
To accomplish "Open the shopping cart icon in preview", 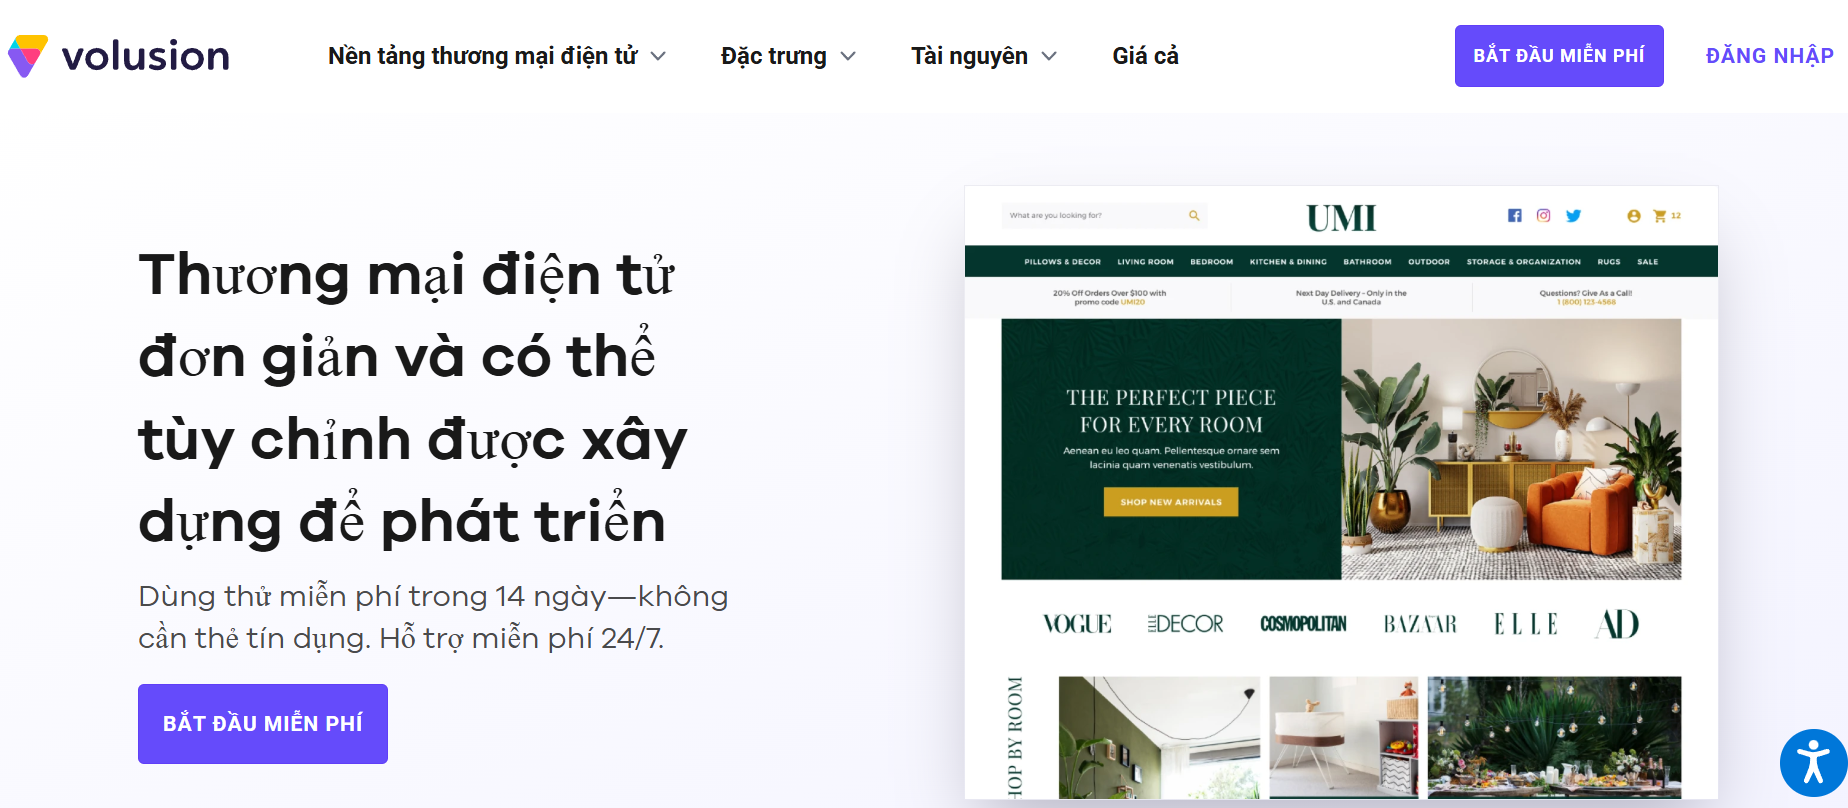I will click(x=1660, y=216).
